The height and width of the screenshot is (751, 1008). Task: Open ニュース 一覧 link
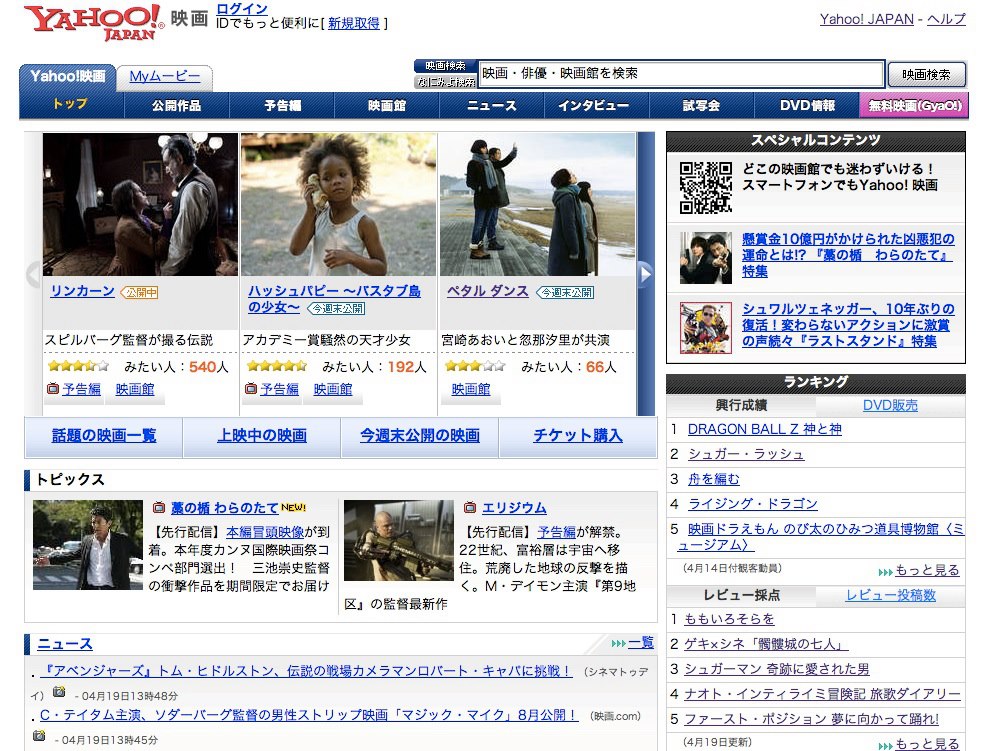point(640,642)
